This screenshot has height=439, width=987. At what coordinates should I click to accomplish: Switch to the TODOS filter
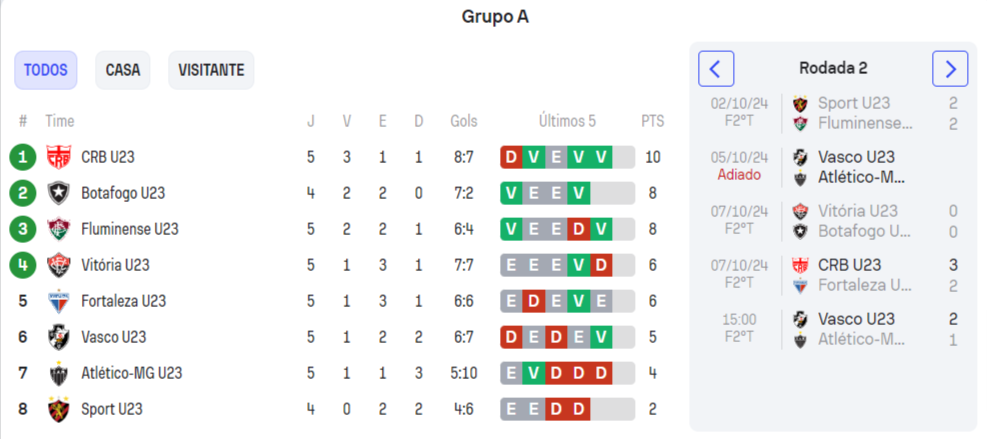(x=46, y=70)
